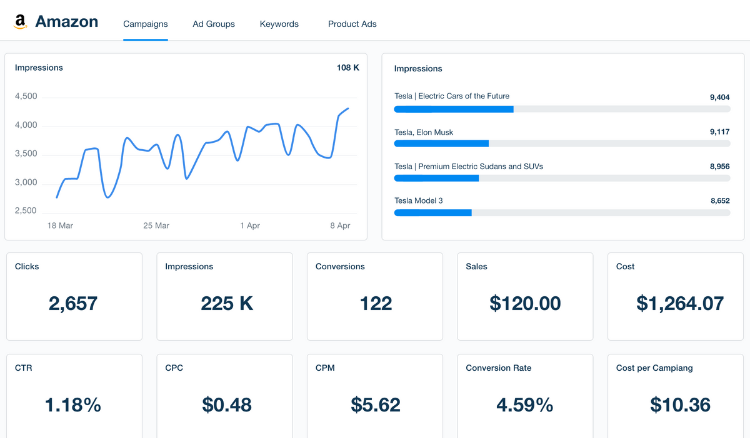Image resolution: width=750 pixels, height=438 pixels.
Task: Click the Amazon title text
Action: point(66,22)
